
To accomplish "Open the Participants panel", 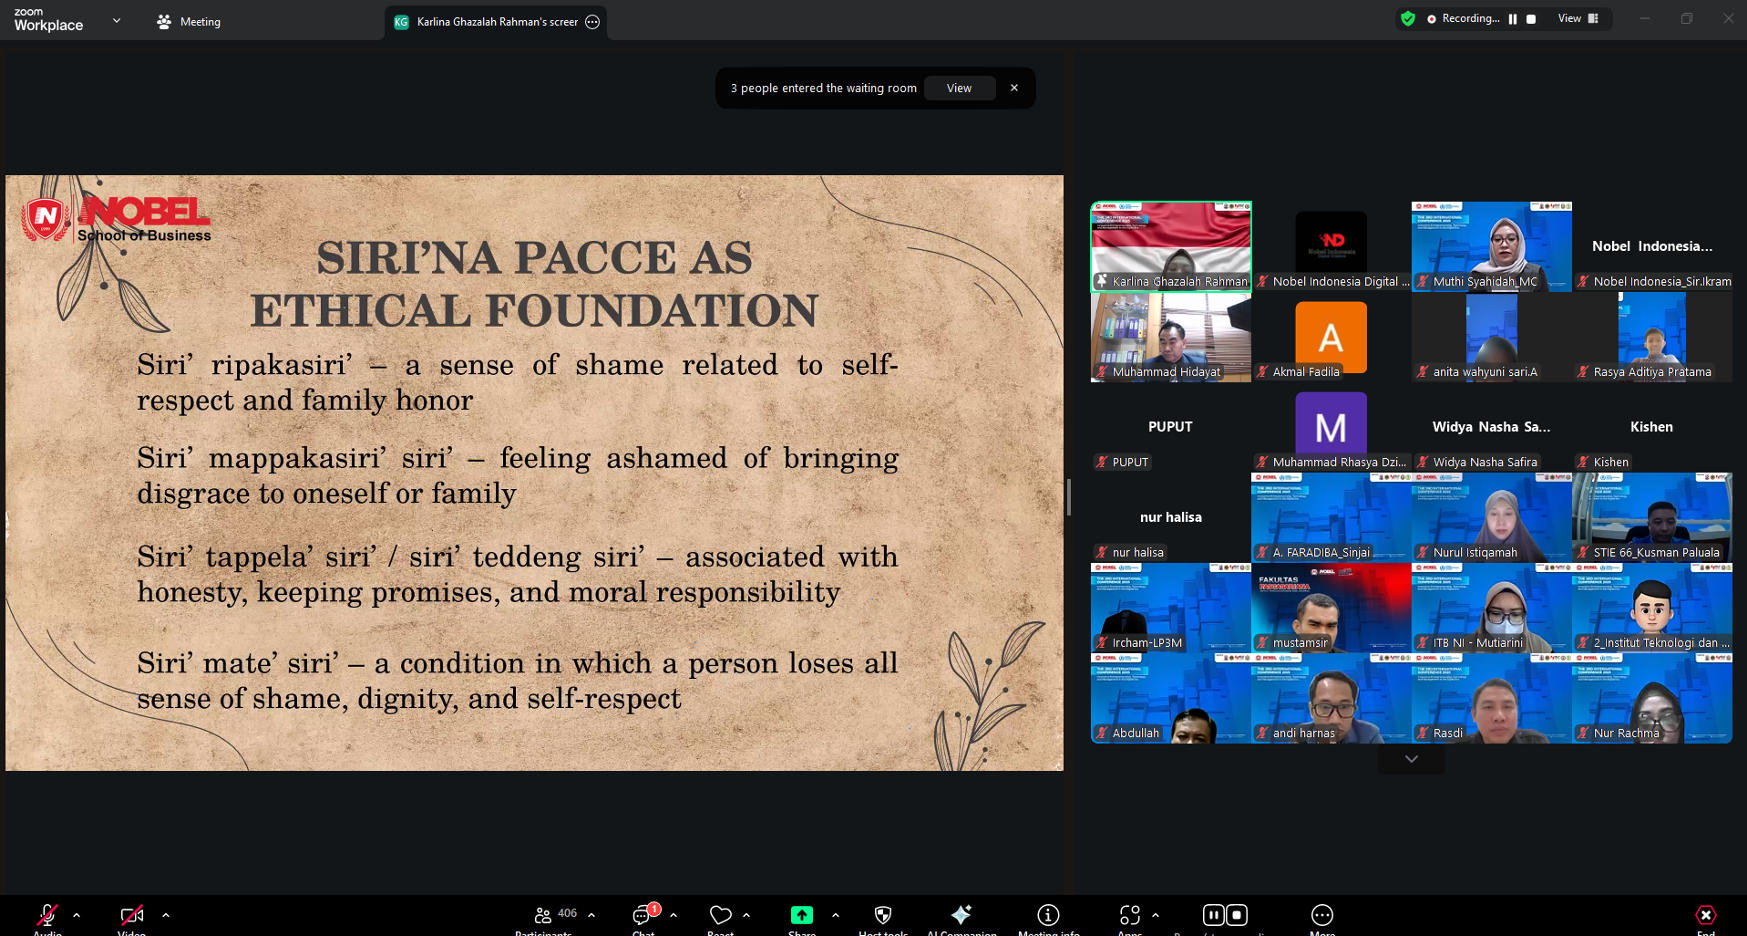I will (544, 915).
